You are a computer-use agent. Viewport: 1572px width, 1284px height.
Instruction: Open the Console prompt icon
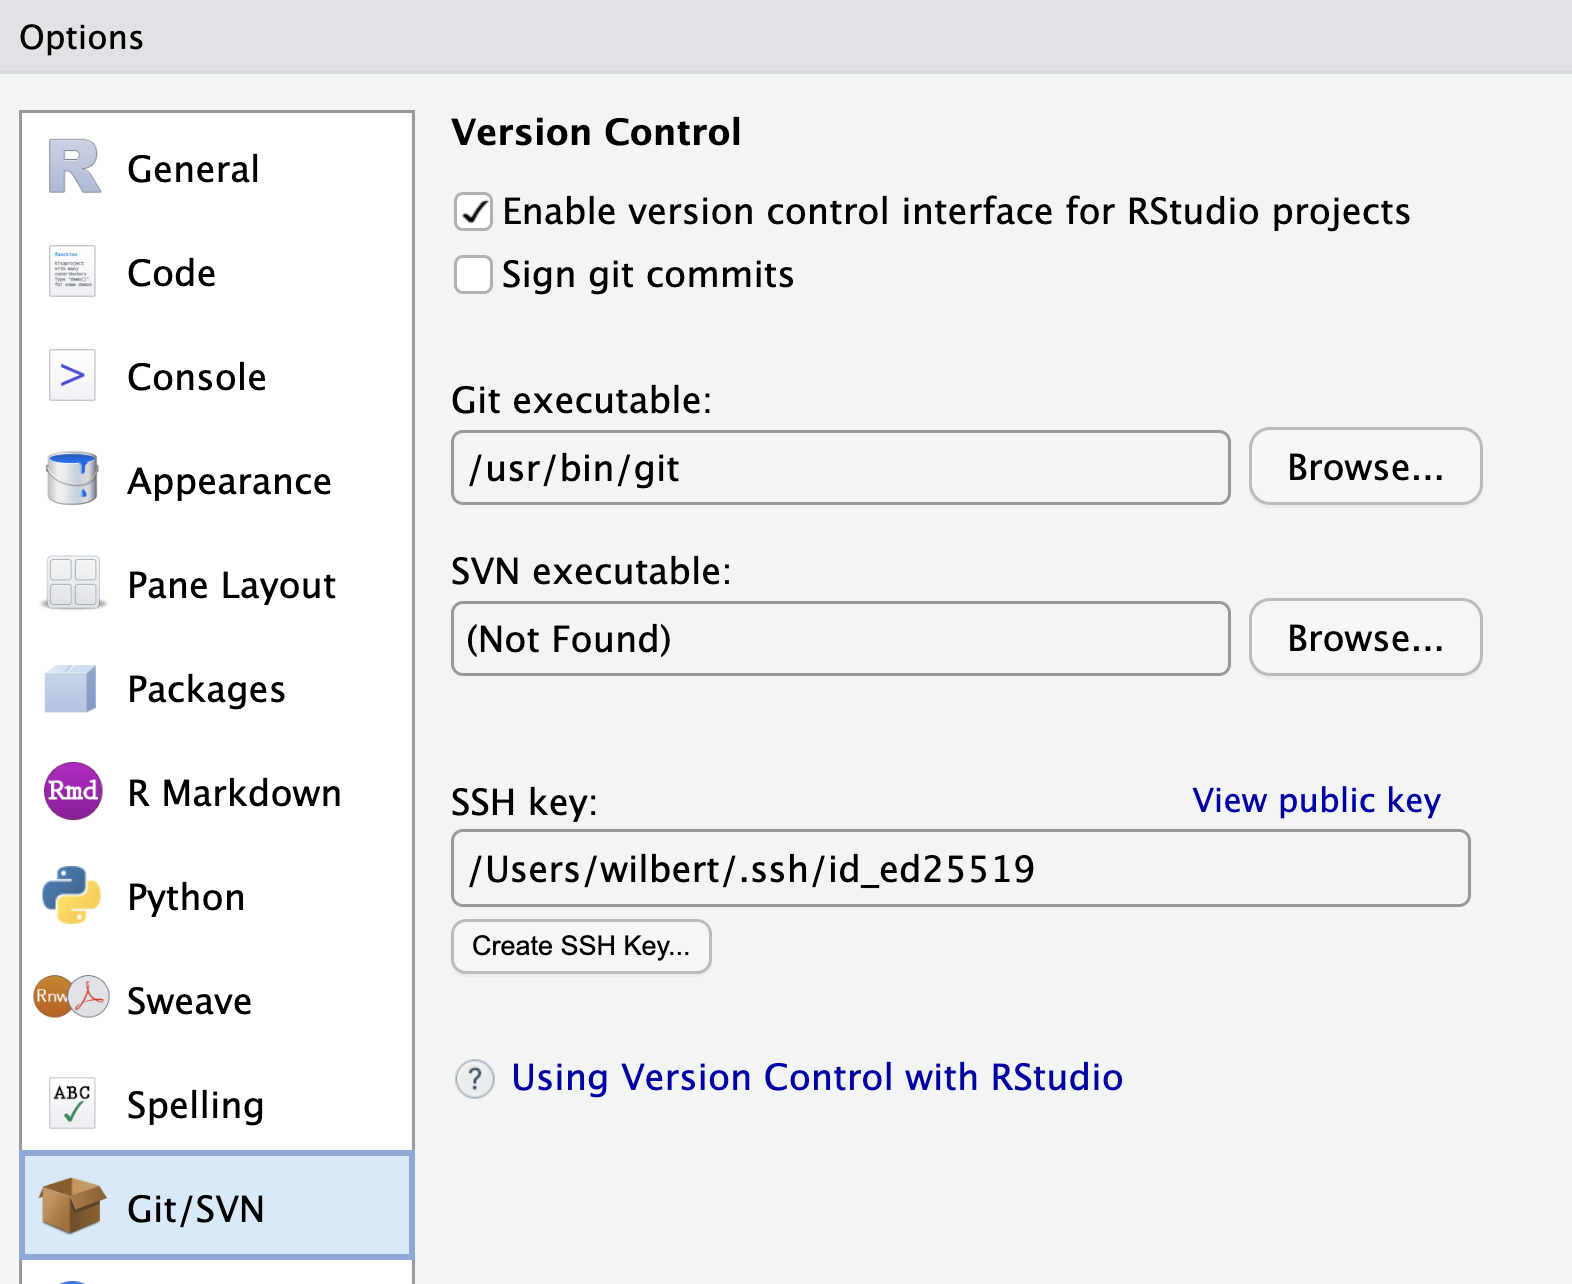click(72, 376)
